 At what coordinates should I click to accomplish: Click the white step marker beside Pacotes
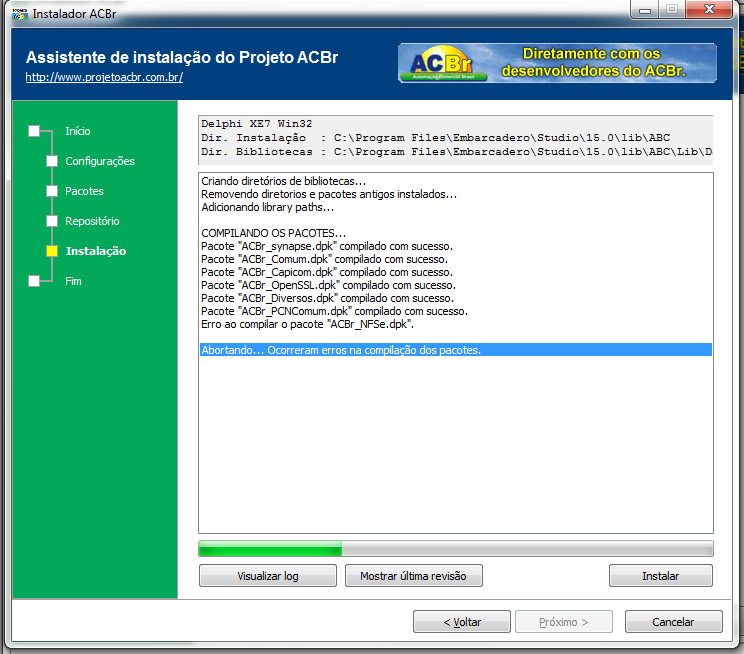tap(52, 191)
